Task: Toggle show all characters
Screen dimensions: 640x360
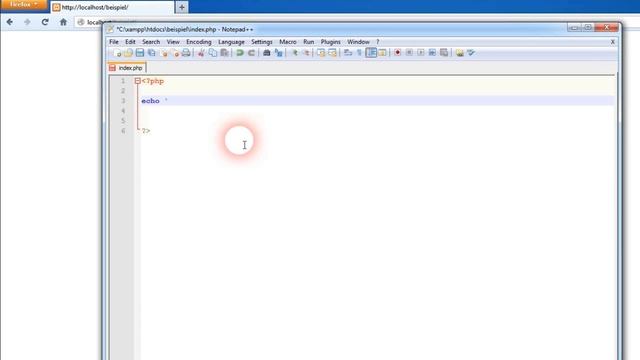Action: click(x=359, y=53)
